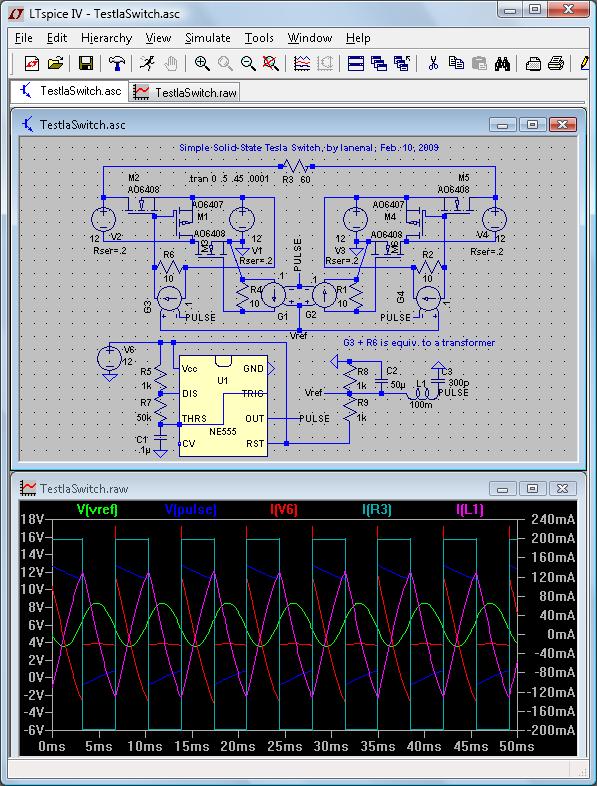Close the TestlaSwitch.raw waveform window

pyautogui.click(x=562, y=488)
